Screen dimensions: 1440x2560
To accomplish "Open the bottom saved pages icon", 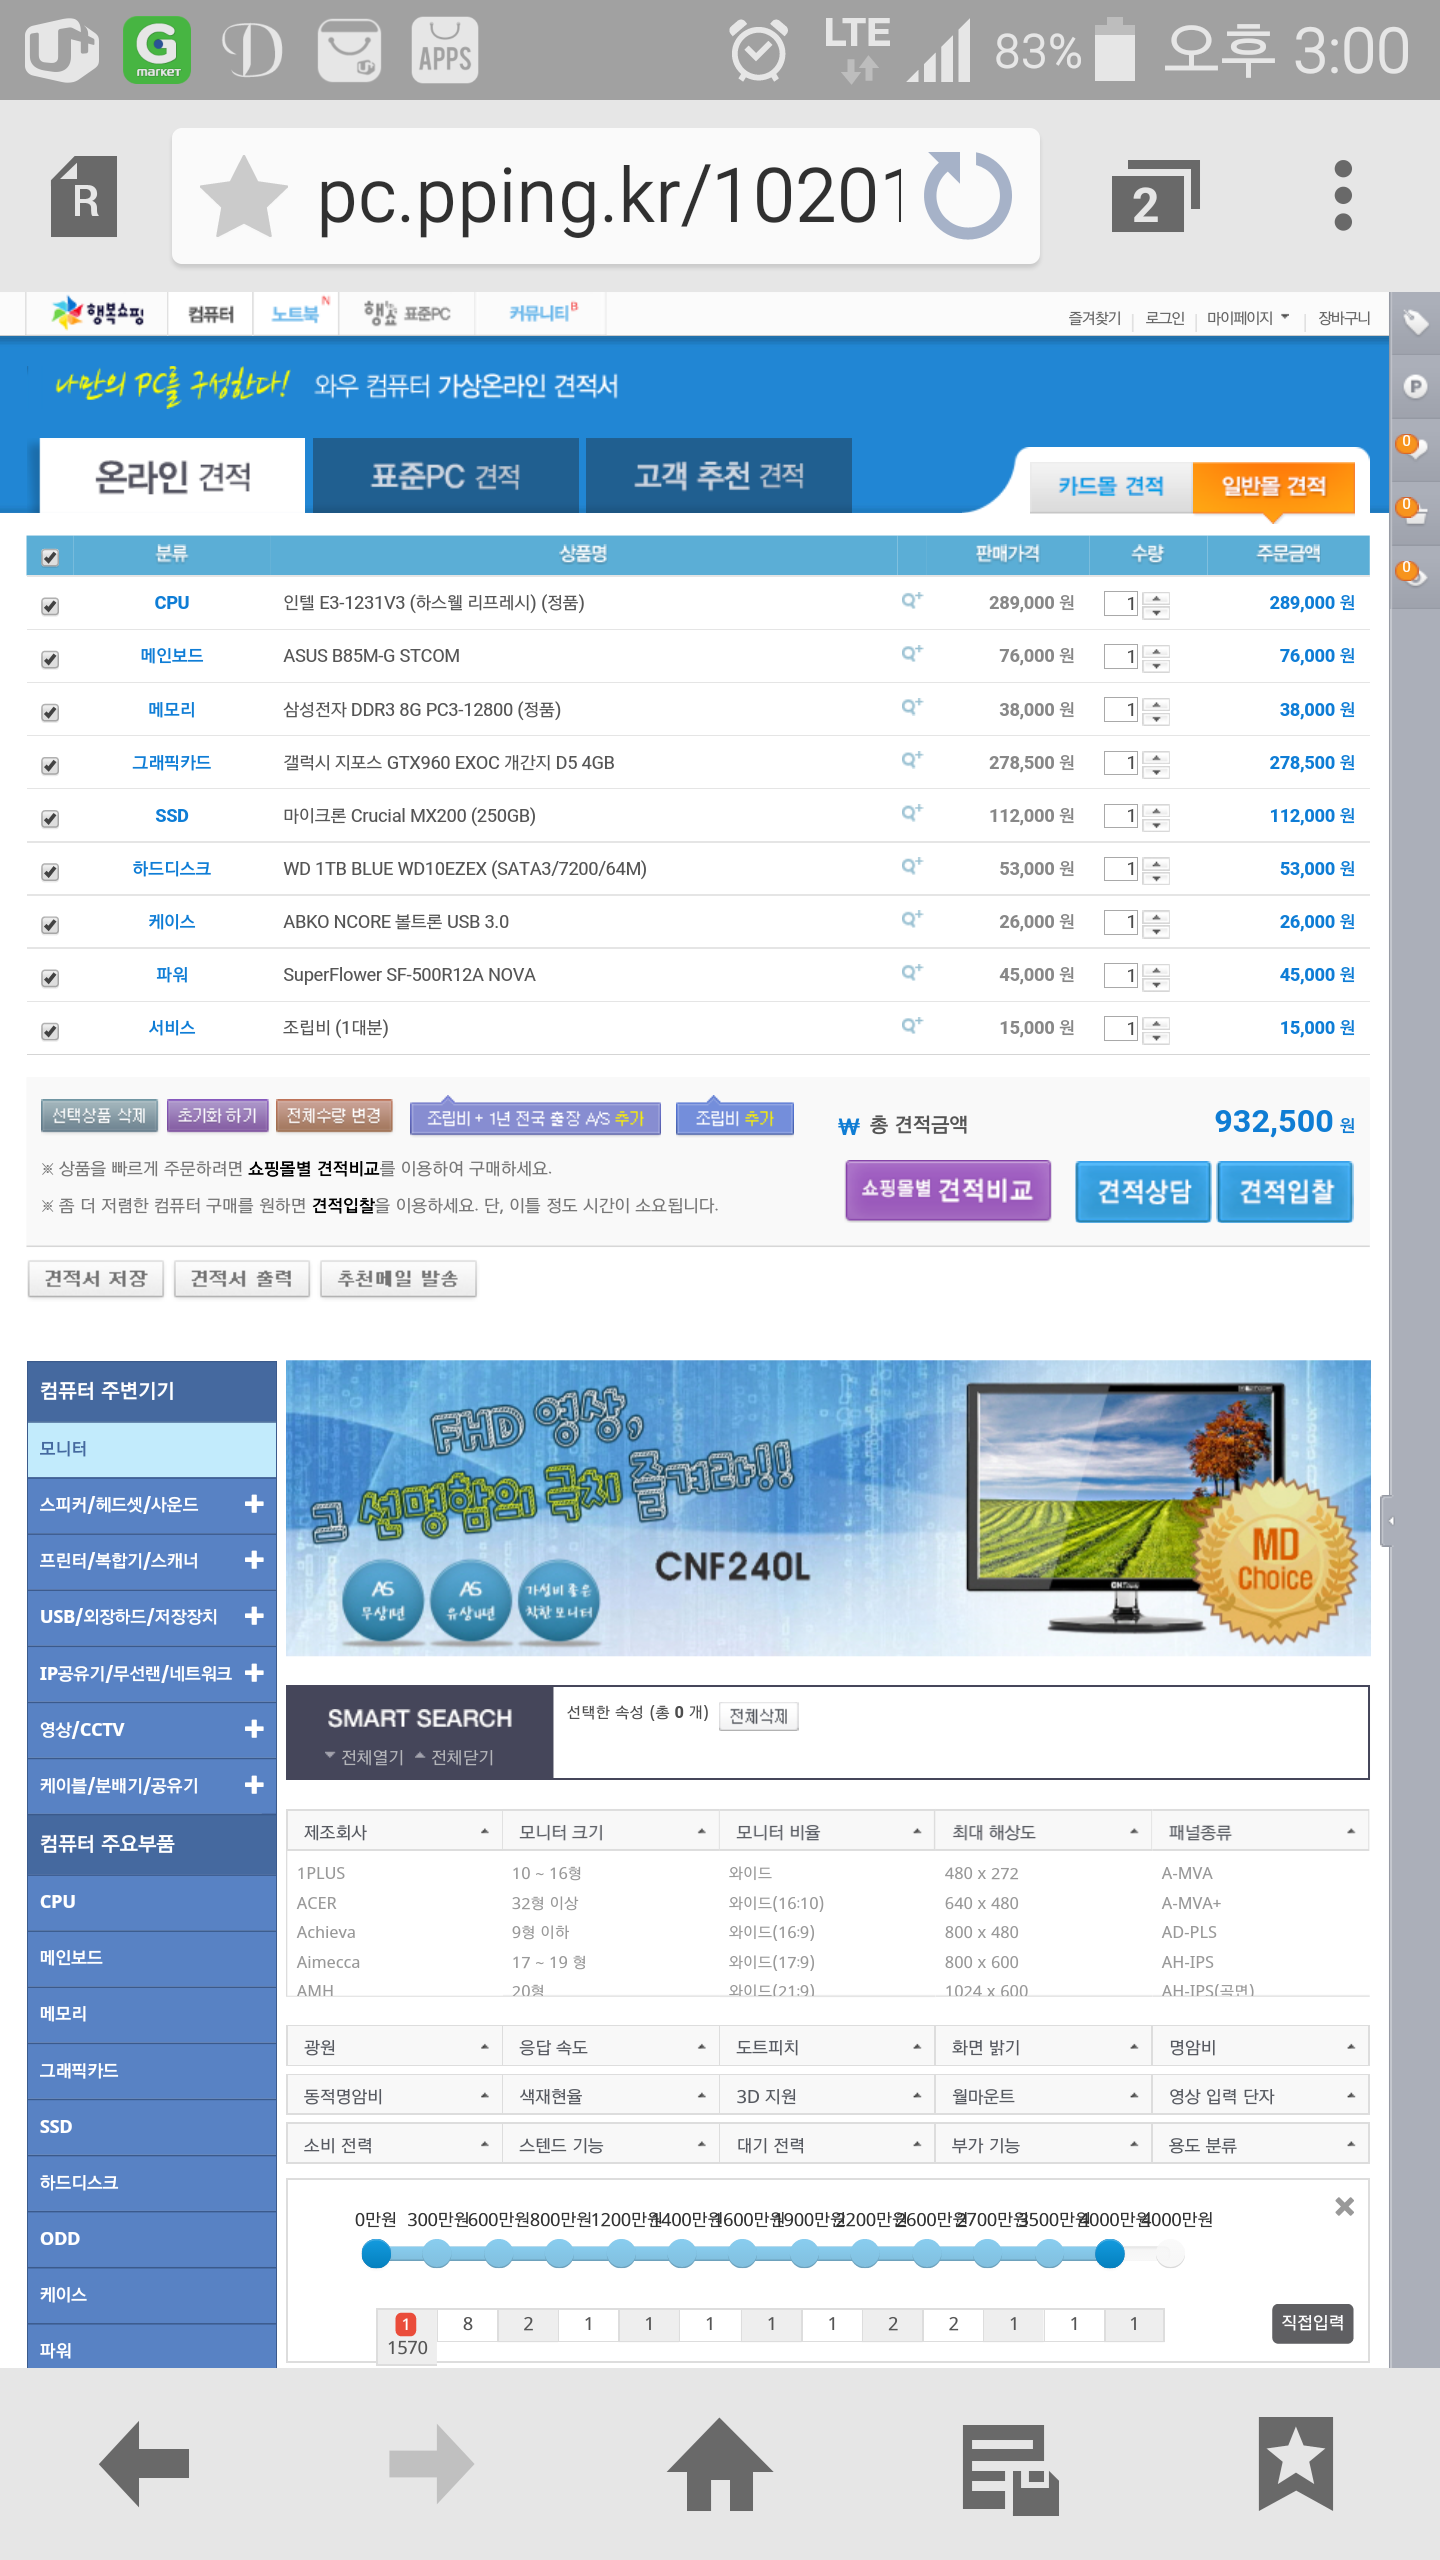I will pyautogui.click(x=1010, y=2469).
